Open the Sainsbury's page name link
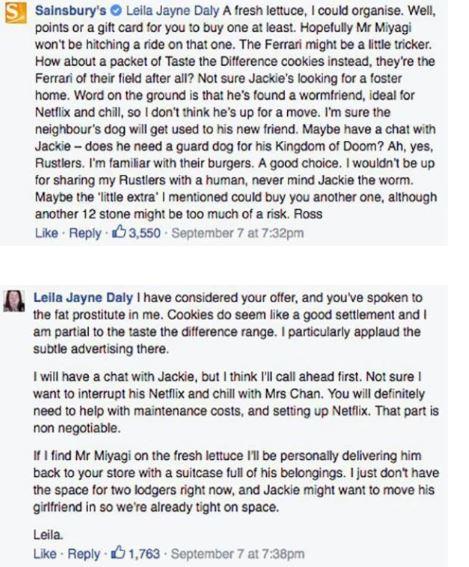The width and height of the screenshot is (469, 567). pyautogui.click(x=71, y=11)
